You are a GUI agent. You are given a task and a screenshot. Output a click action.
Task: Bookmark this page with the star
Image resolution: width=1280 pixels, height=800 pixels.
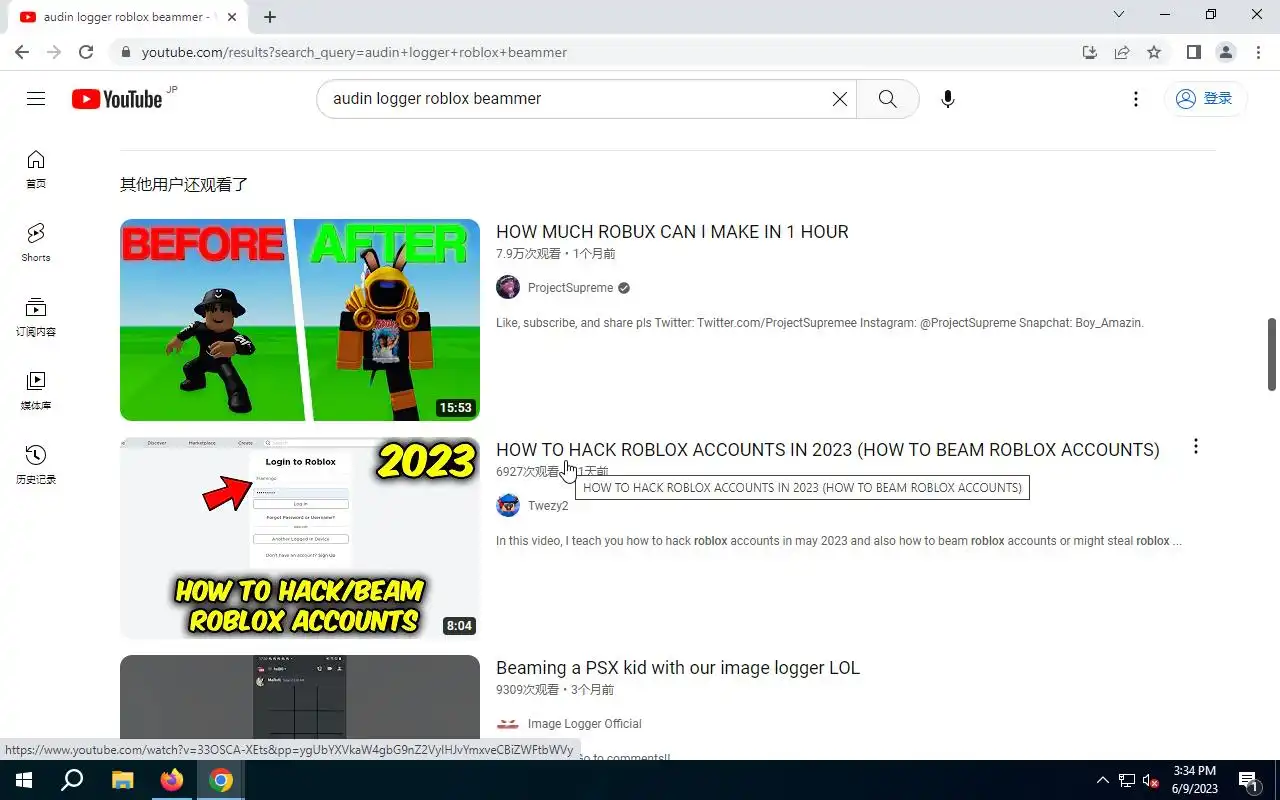point(1154,52)
